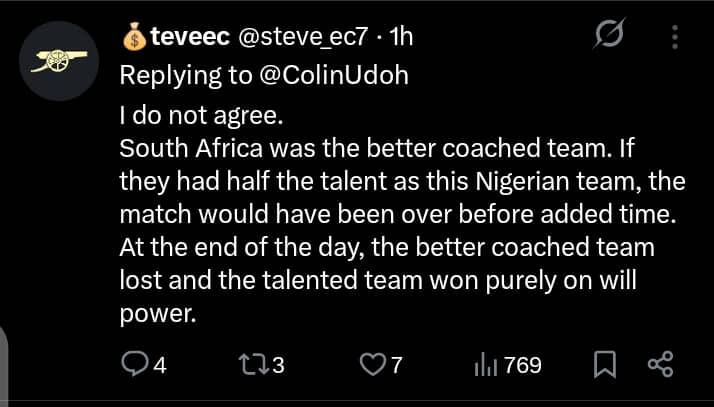Click the like count number 7
714x407 pixels.
click(x=396, y=366)
